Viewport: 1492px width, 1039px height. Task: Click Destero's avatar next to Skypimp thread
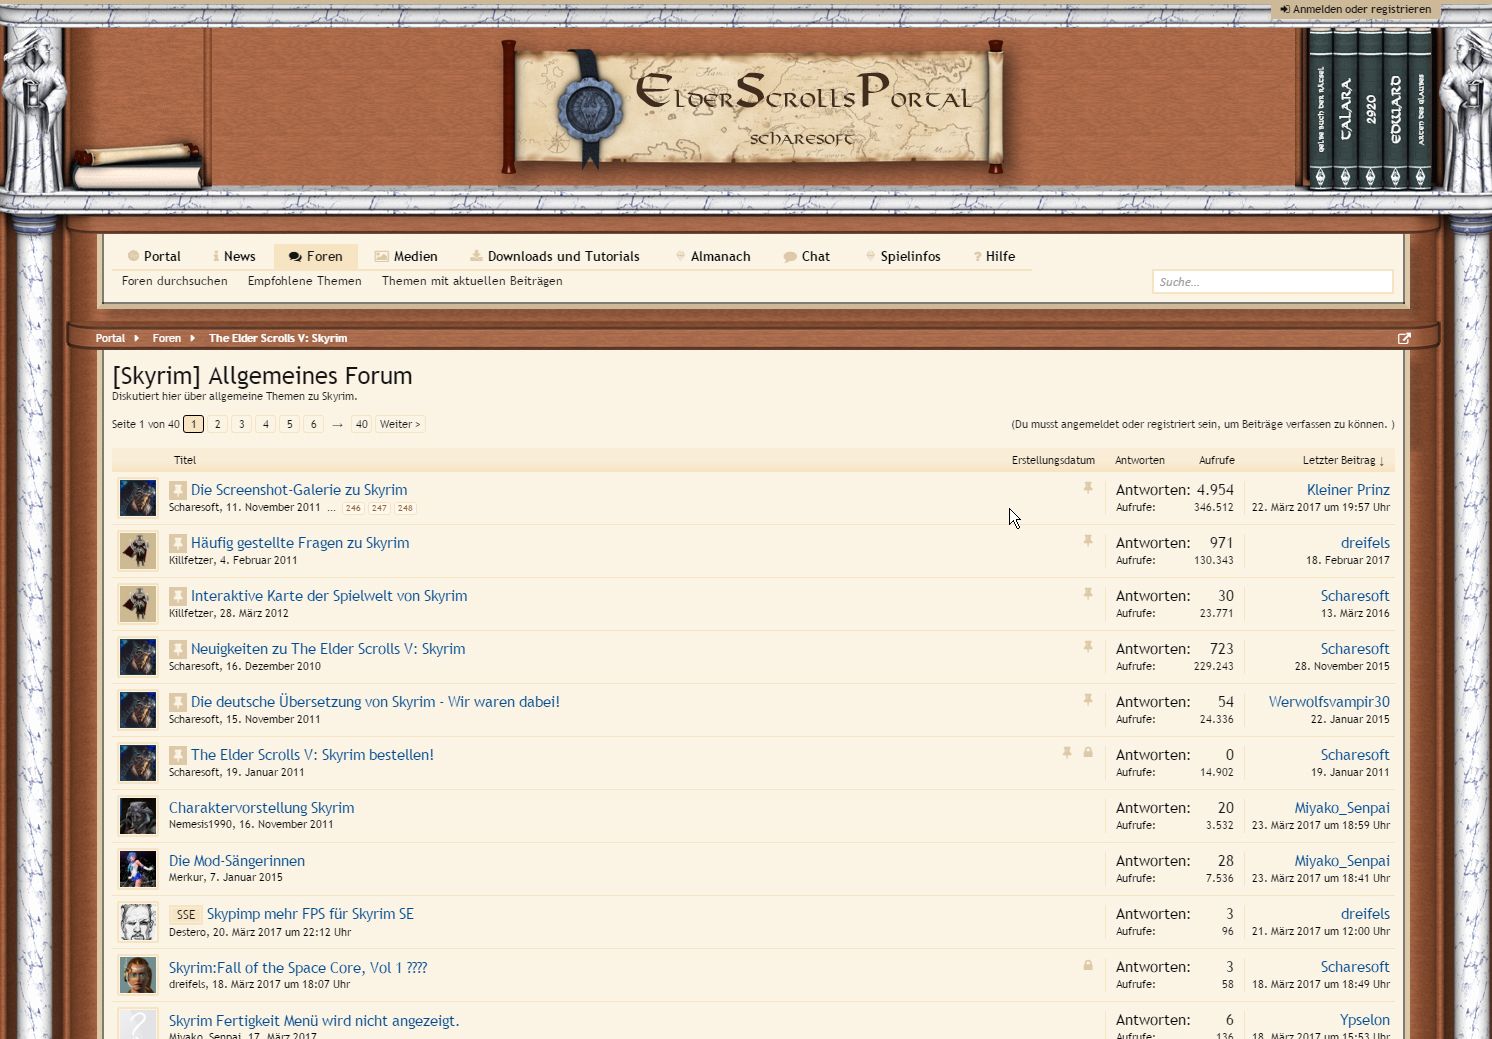click(x=138, y=922)
